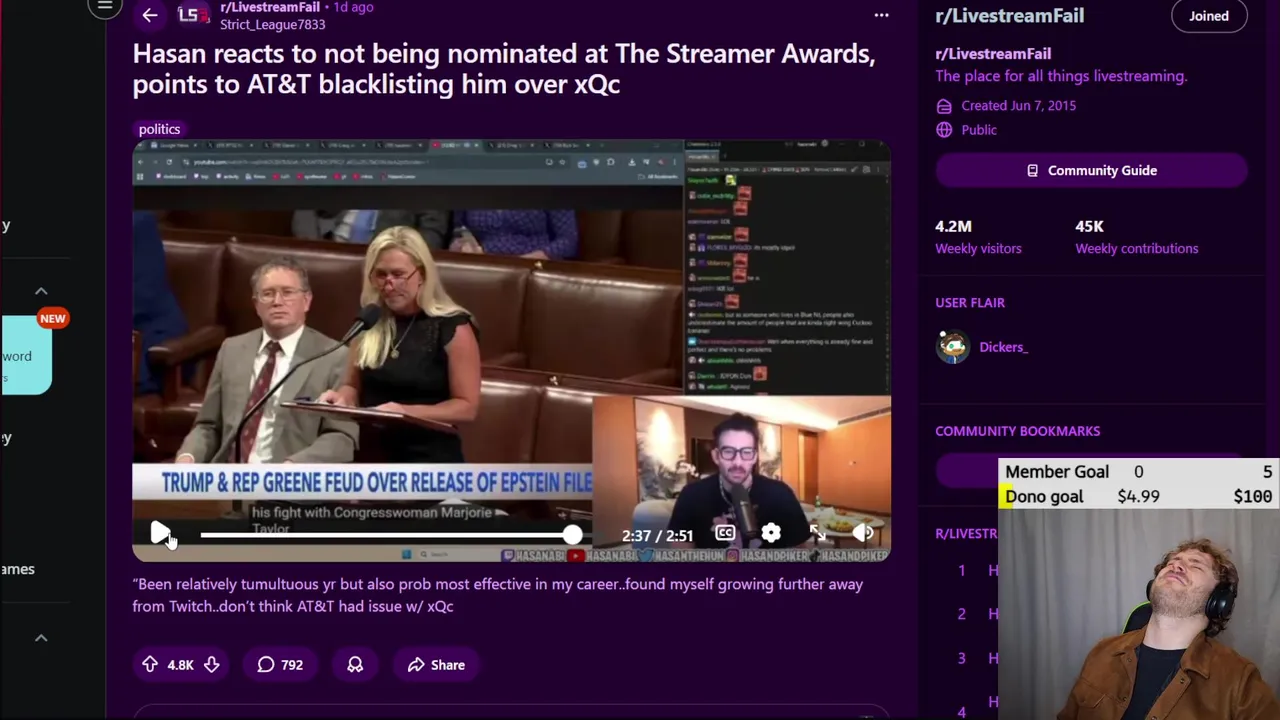Upvote the post
This screenshot has height=720, width=1280.
point(150,664)
